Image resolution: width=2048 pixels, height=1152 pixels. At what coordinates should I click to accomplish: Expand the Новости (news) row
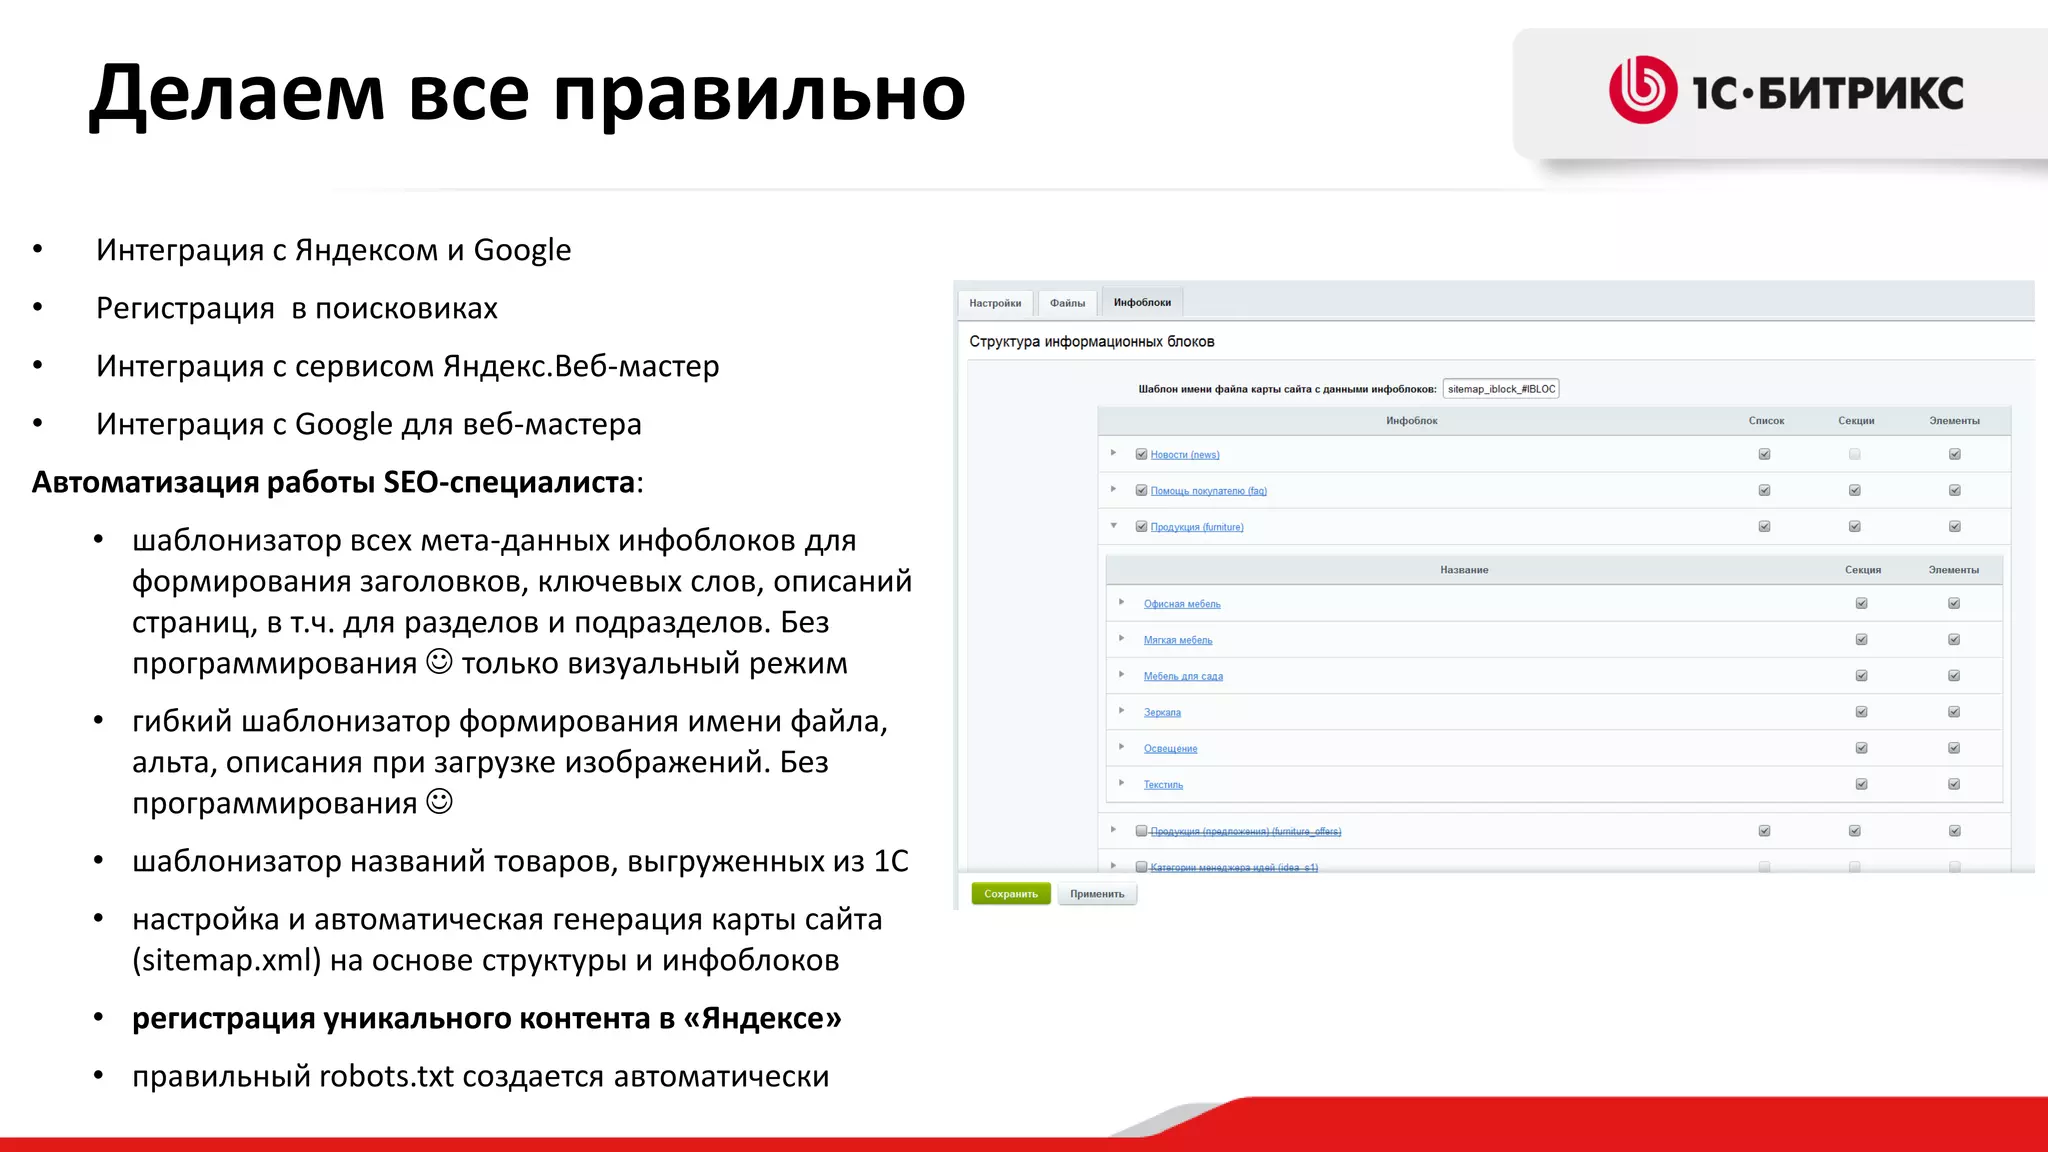1113,453
